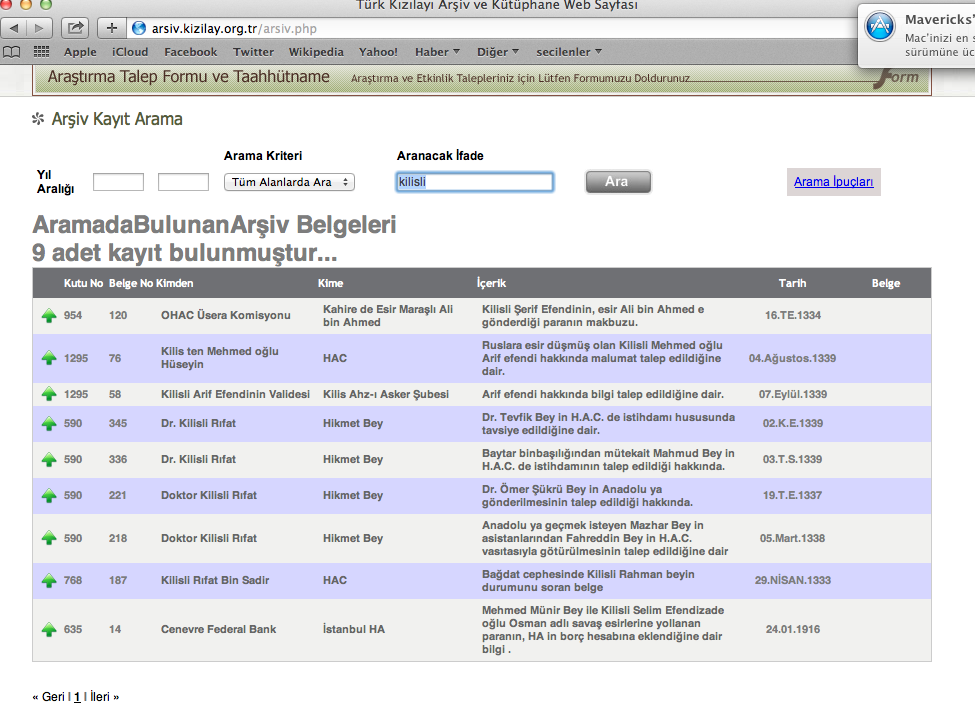Click green arrow for record 635 / 14
This screenshot has width=975, height=703.
tap(49, 630)
